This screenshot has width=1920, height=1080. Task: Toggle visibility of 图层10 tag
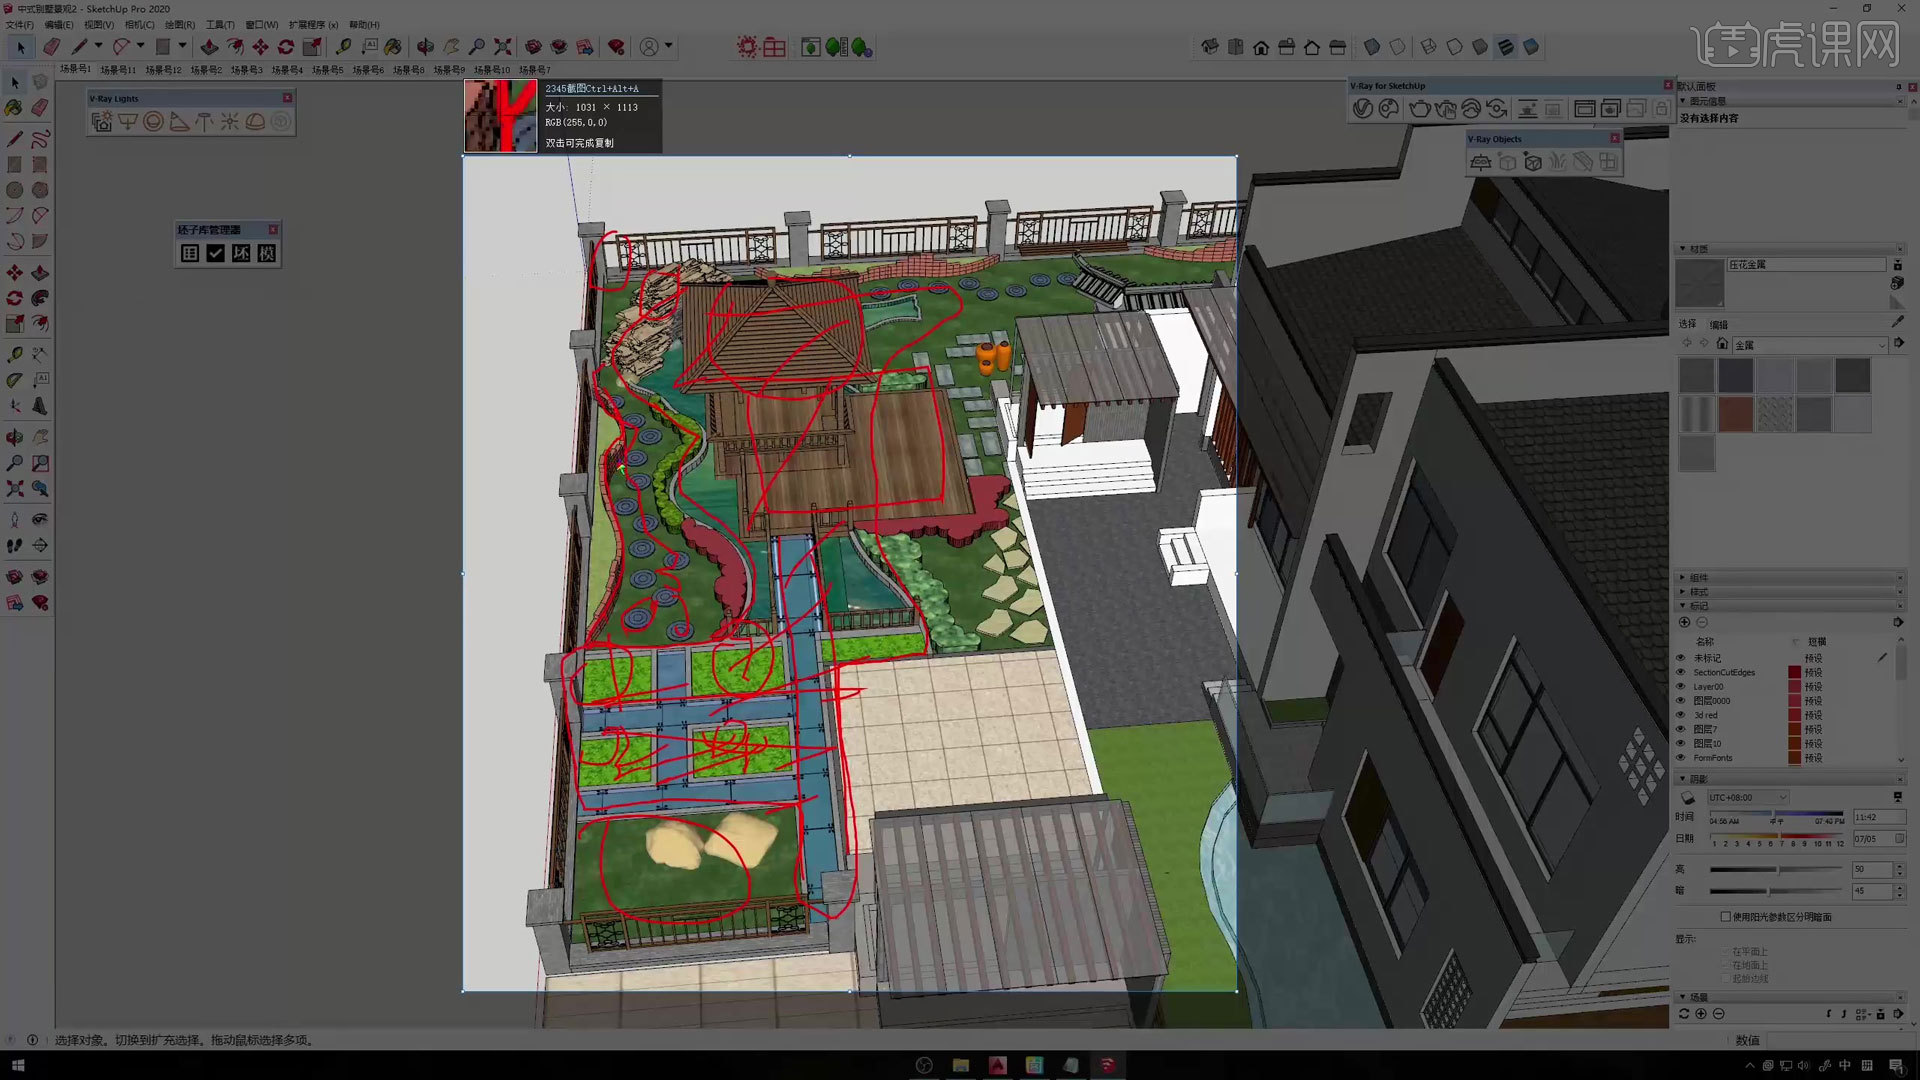[x=1681, y=744]
